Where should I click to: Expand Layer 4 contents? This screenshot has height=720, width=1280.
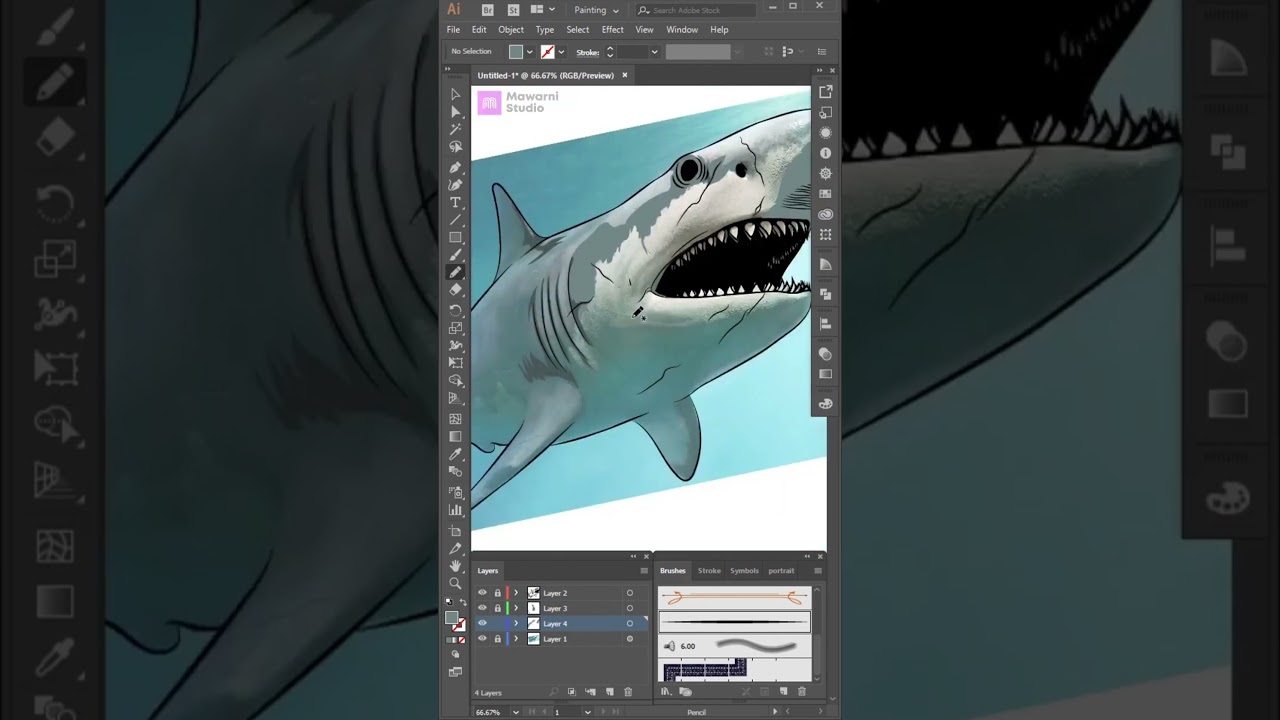point(516,623)
